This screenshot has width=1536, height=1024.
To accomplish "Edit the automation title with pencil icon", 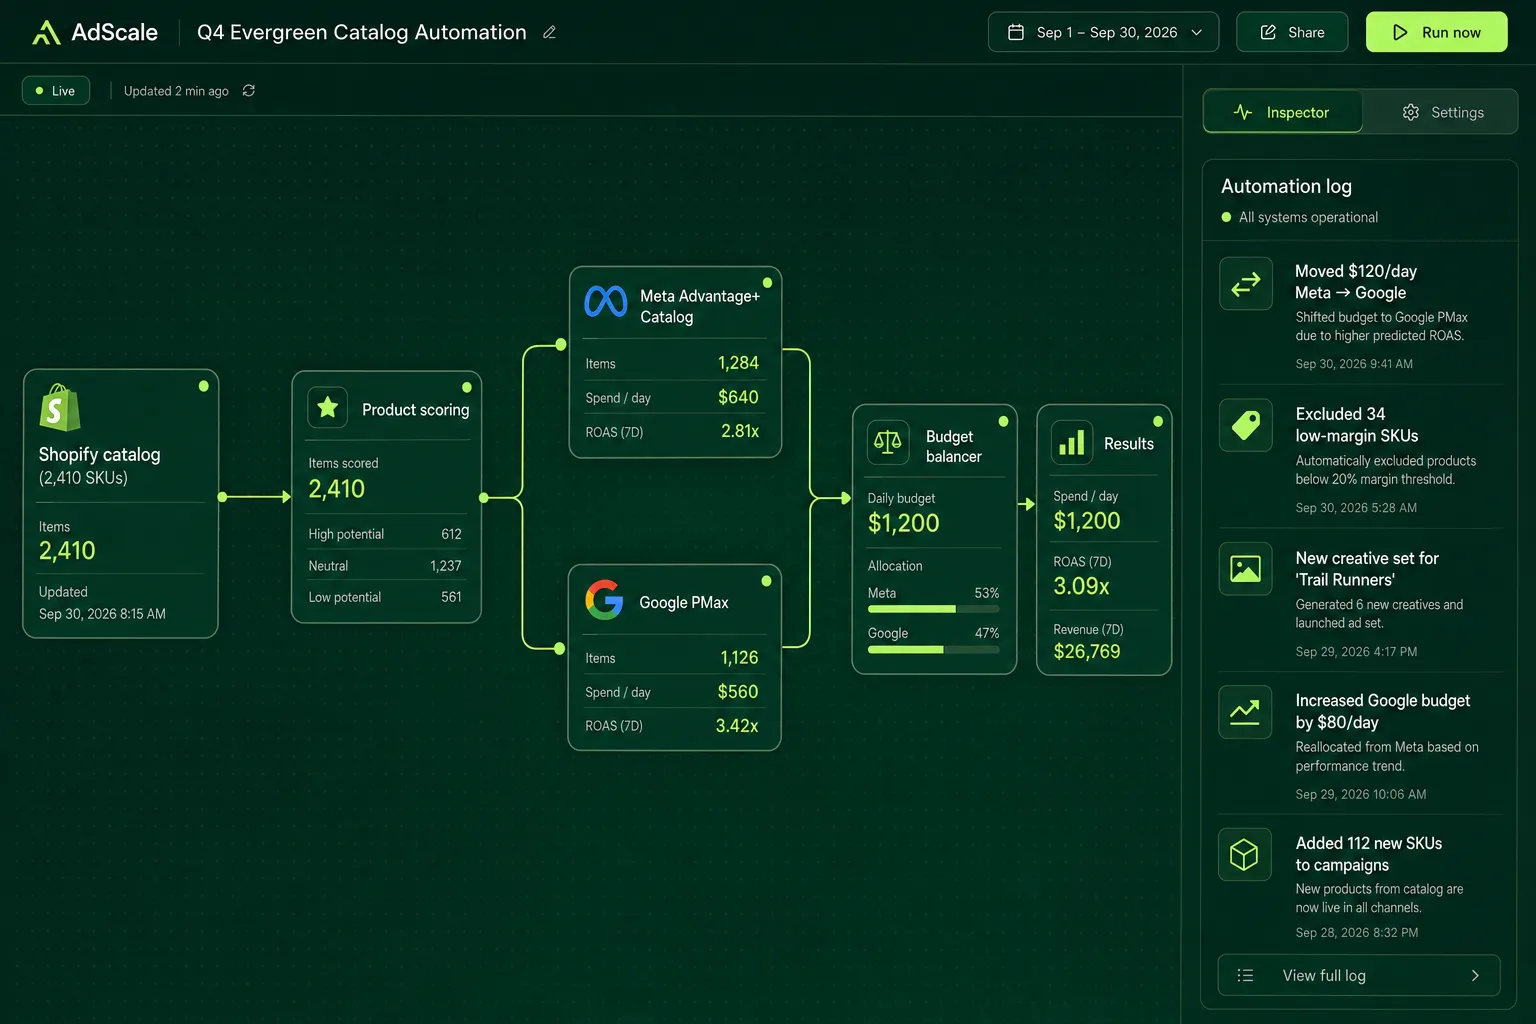I will pyautogui.click(x=549, y=32).
